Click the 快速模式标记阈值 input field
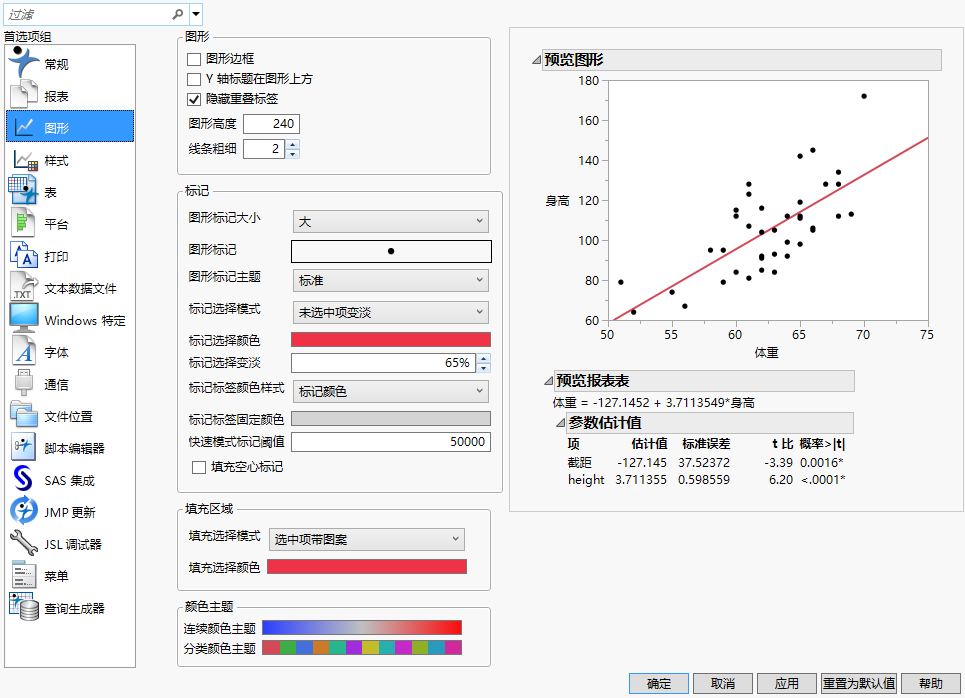This screenshot has height=698, width=965. click(391, 442)
